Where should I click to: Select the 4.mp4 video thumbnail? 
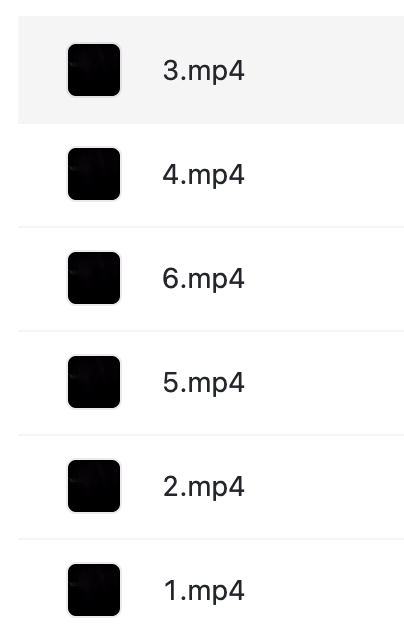click(x=94, y=174)
